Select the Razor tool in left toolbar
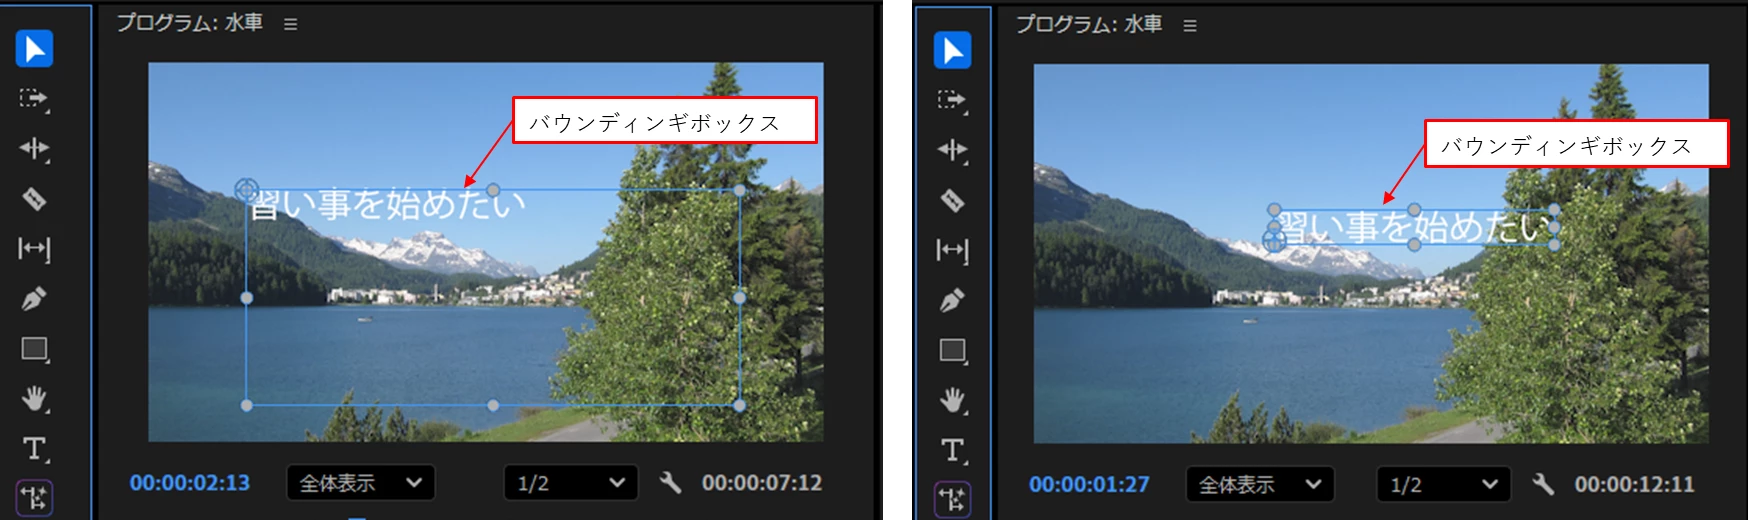This screenshot has height=520, width=1748. pos(34,199)
